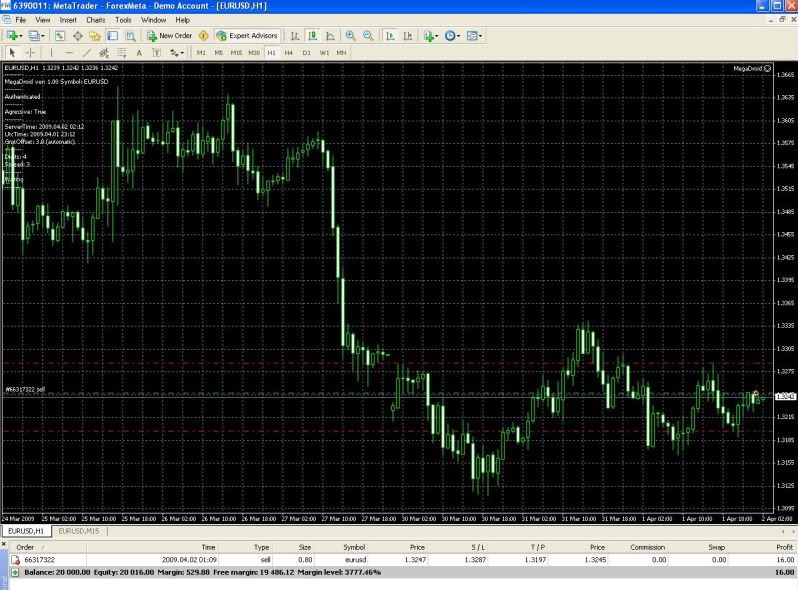Switch to M1 timeframe

click(202, 52)
